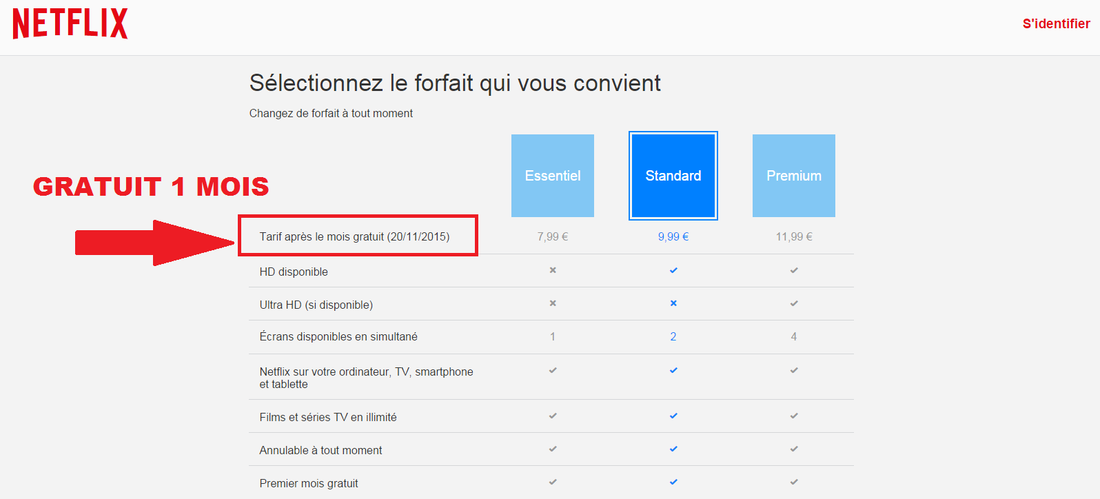
Task: Click the HD disponible checkmark under Premium
Action: [793, 270]
